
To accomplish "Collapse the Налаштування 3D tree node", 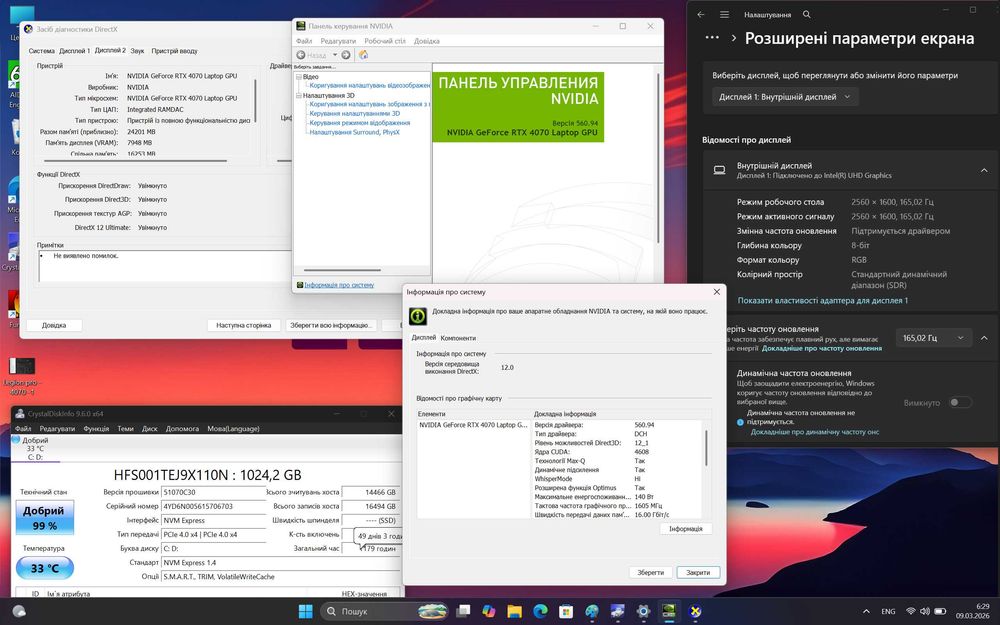I will [x=298, y=95].
